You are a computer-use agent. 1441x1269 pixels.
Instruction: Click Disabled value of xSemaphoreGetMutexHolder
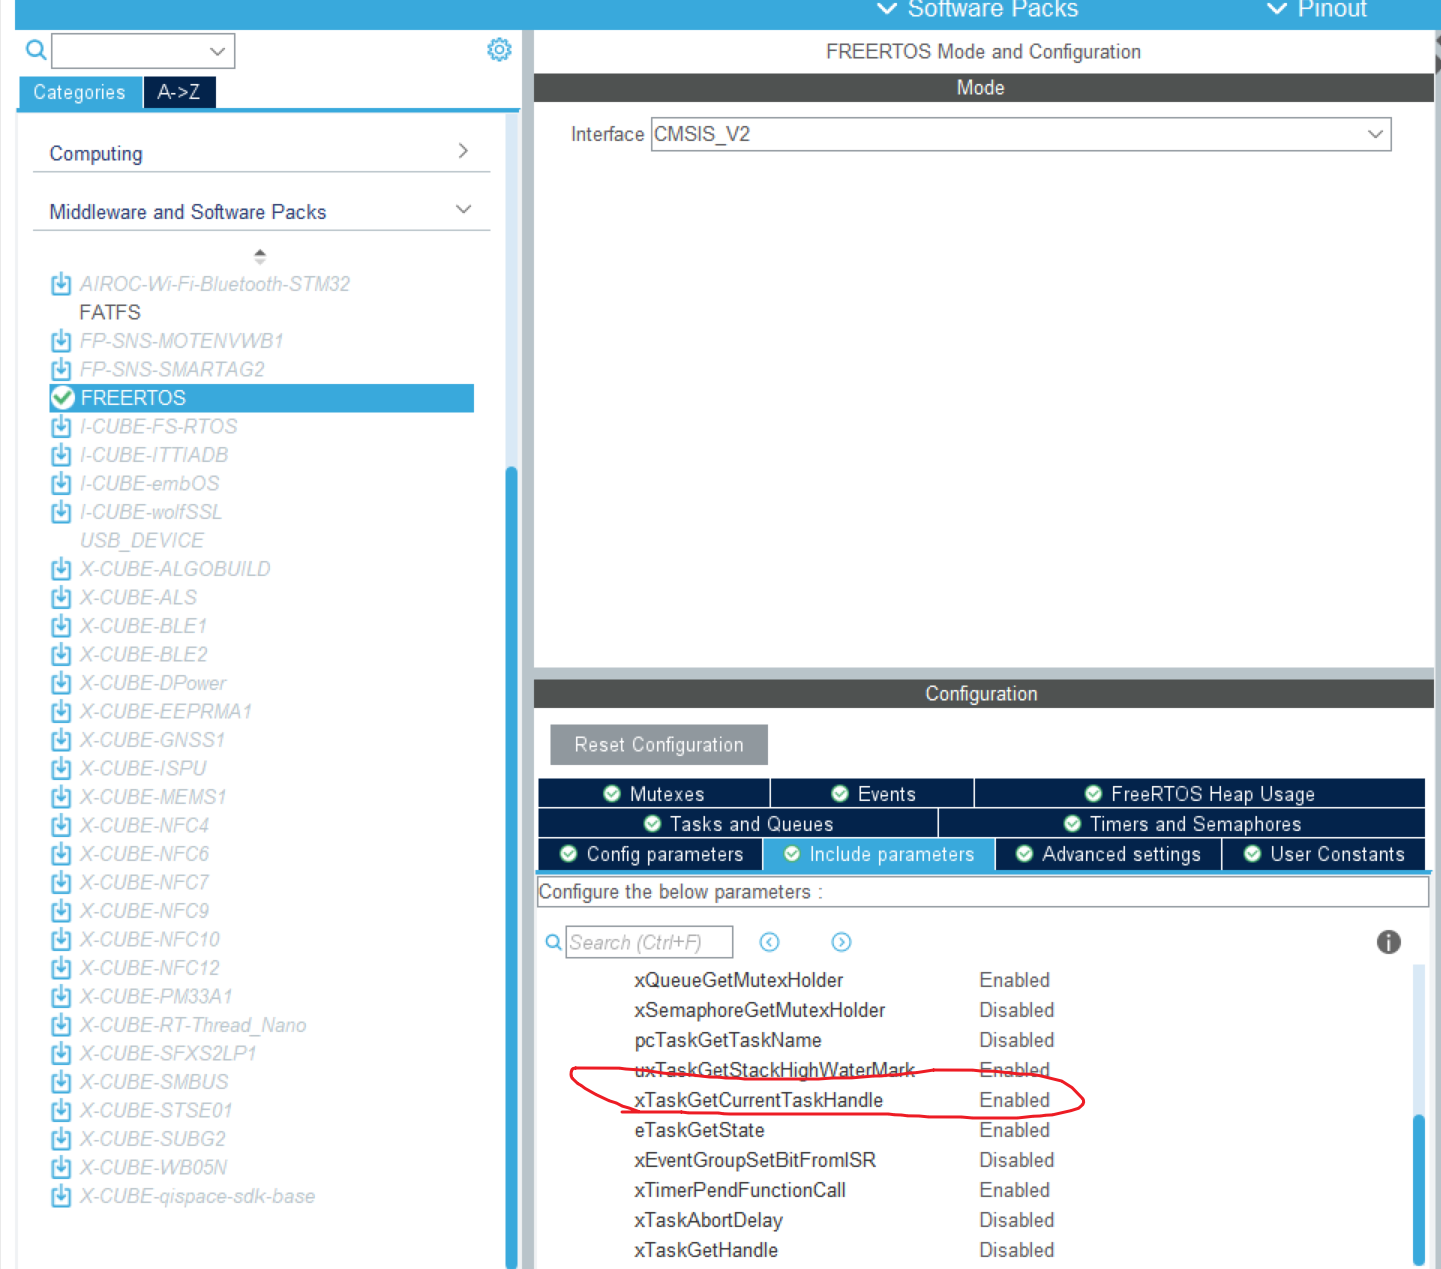click(1016, 1010)
